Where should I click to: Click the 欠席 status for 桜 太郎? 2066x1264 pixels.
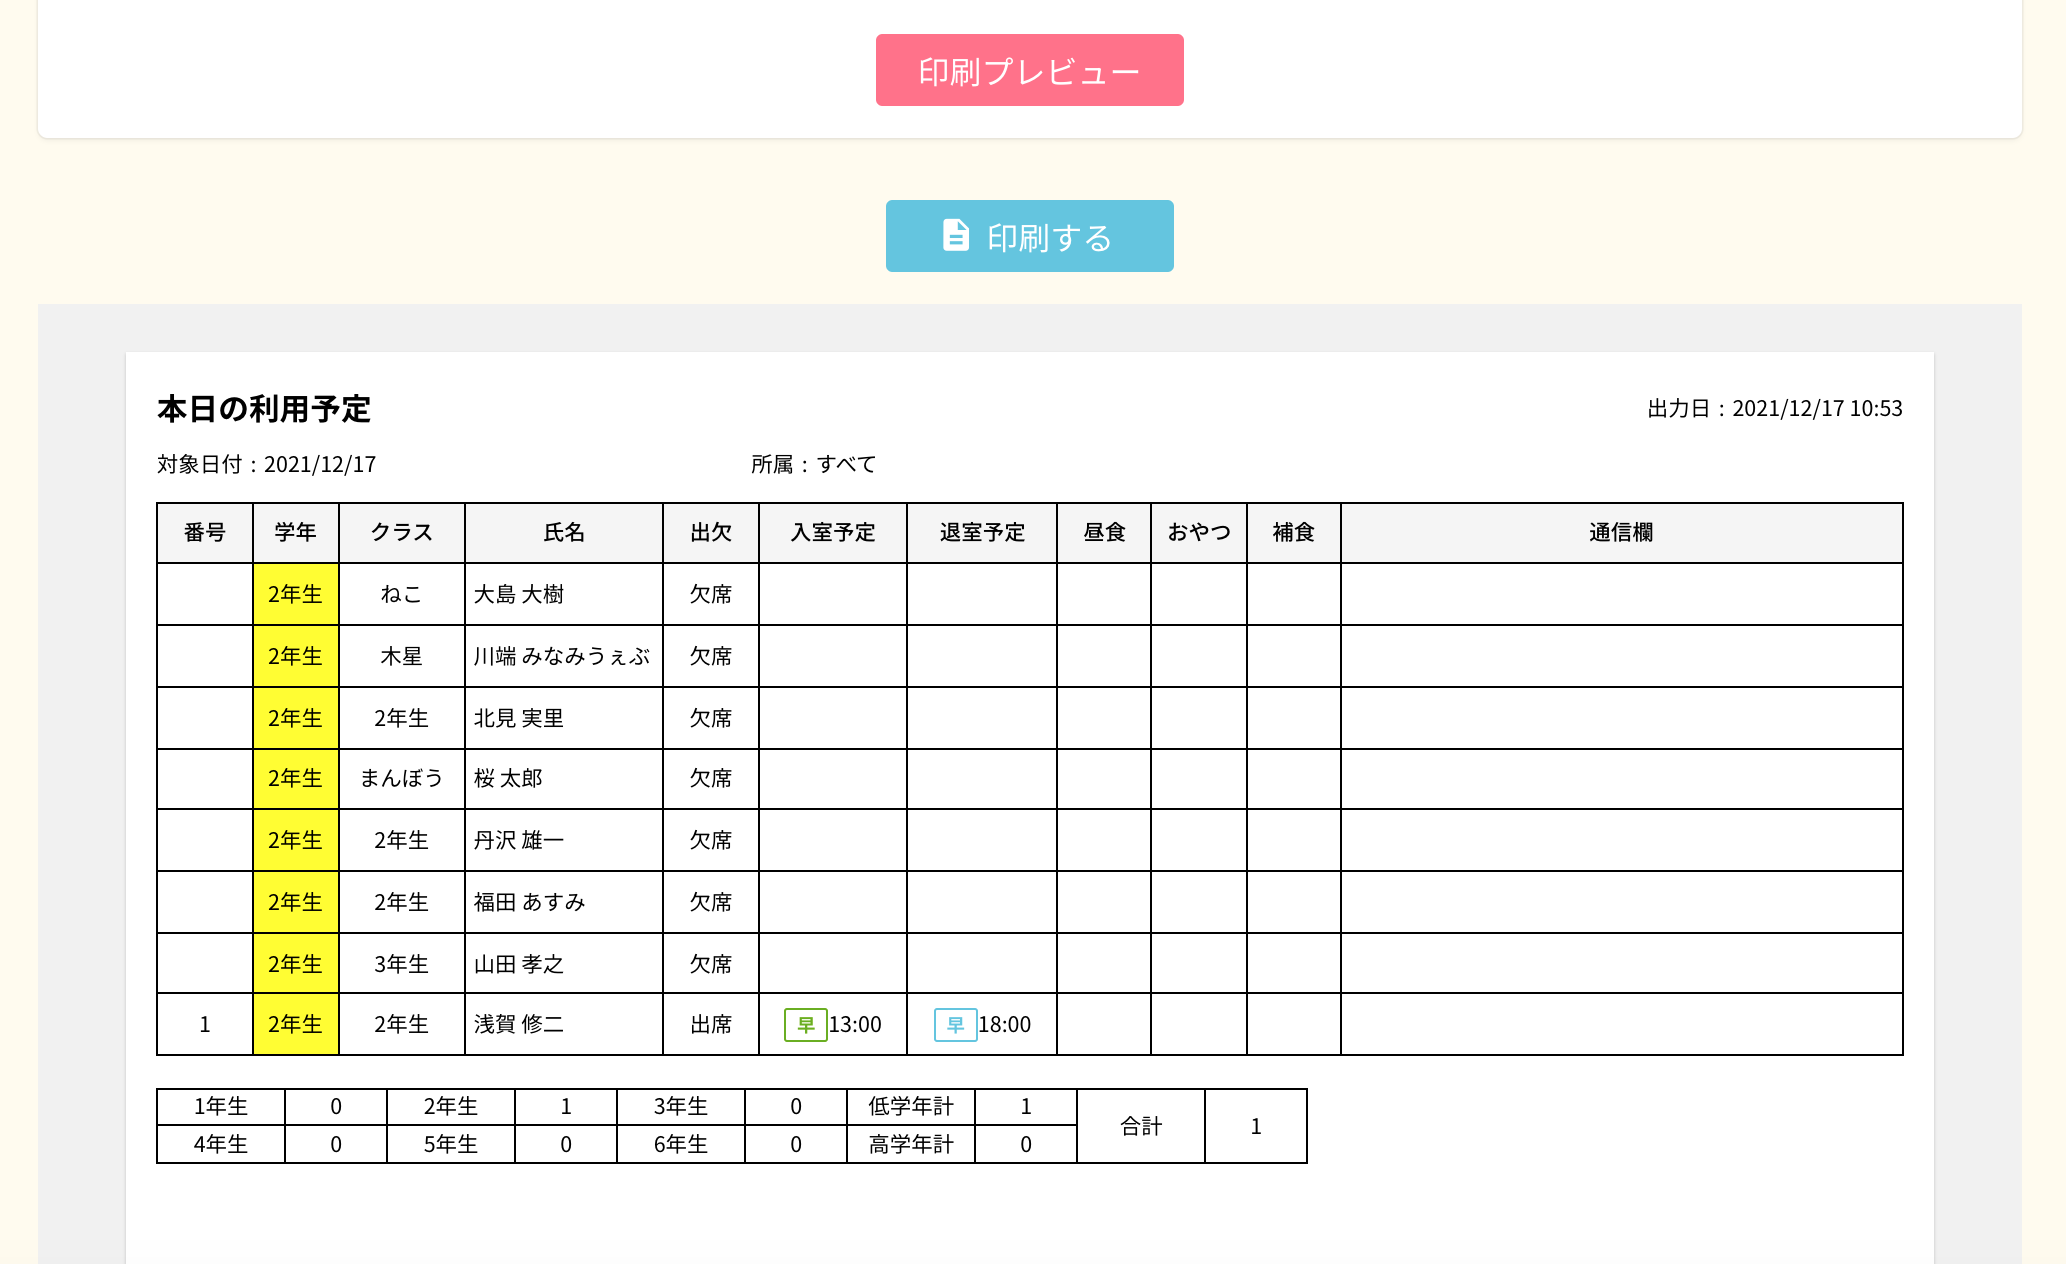[711, 779]
